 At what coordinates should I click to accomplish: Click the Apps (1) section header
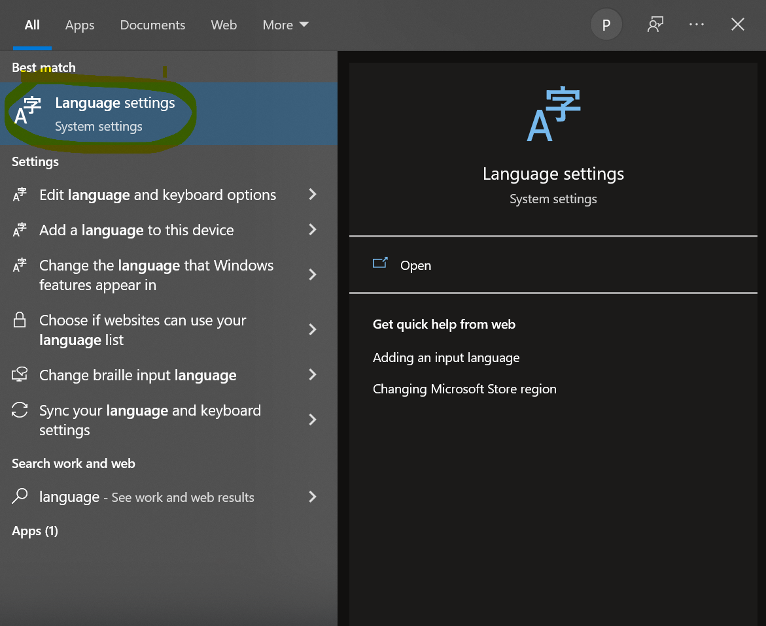(x=35, y=531)
